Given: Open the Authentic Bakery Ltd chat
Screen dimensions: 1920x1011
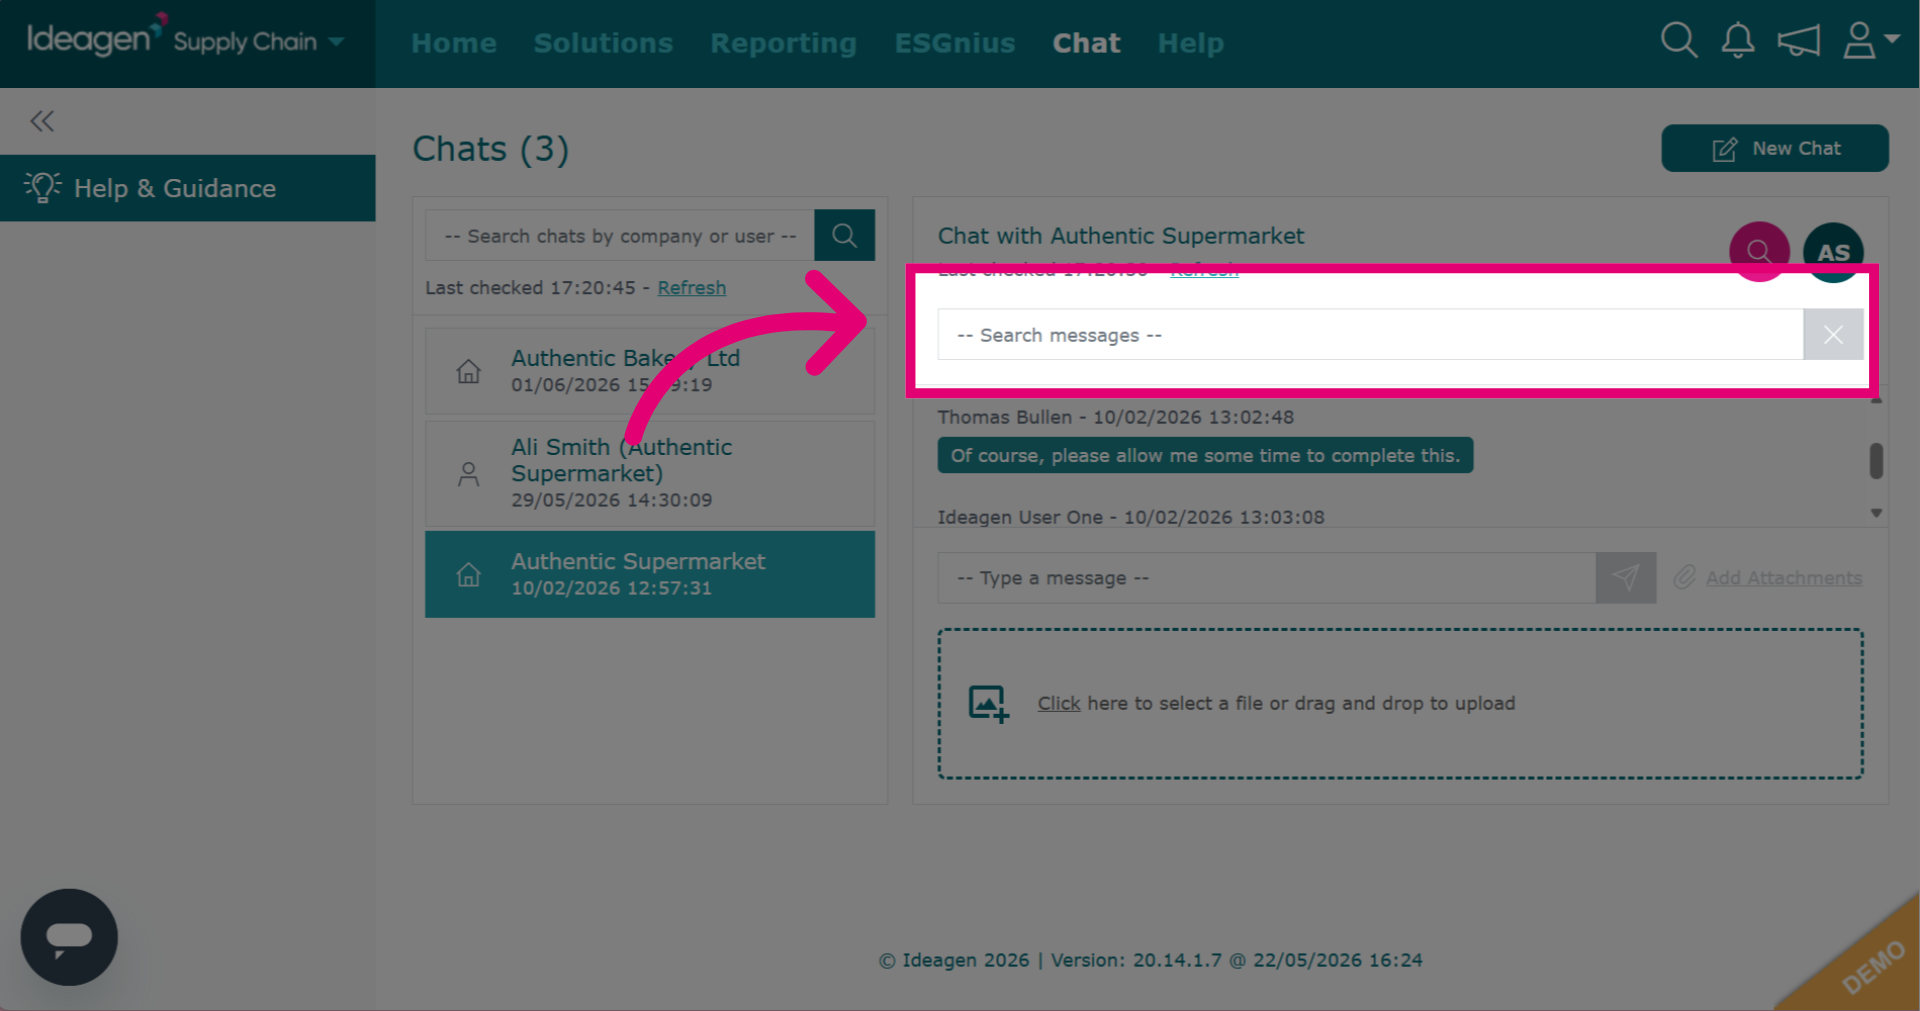Looking at the screenshot, I should 650,371.
